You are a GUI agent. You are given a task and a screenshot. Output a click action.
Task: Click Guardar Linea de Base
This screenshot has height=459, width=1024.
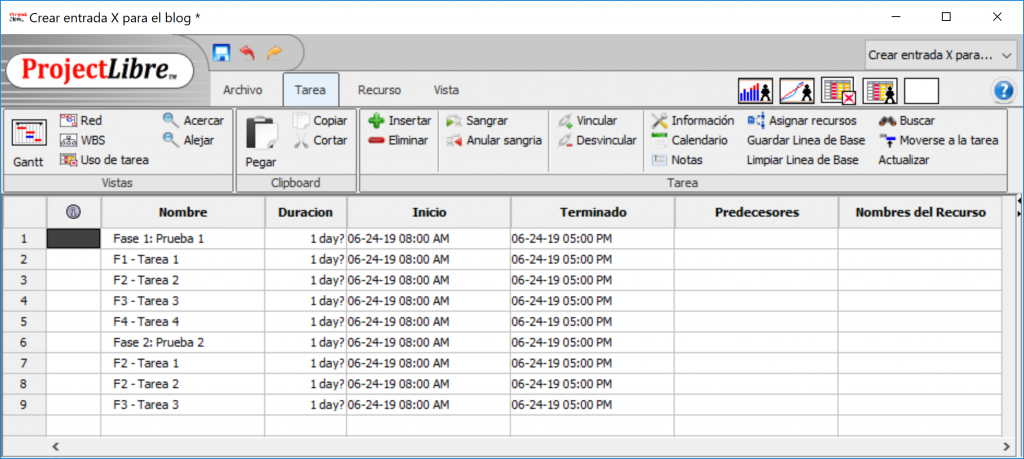tap(806, 140)
